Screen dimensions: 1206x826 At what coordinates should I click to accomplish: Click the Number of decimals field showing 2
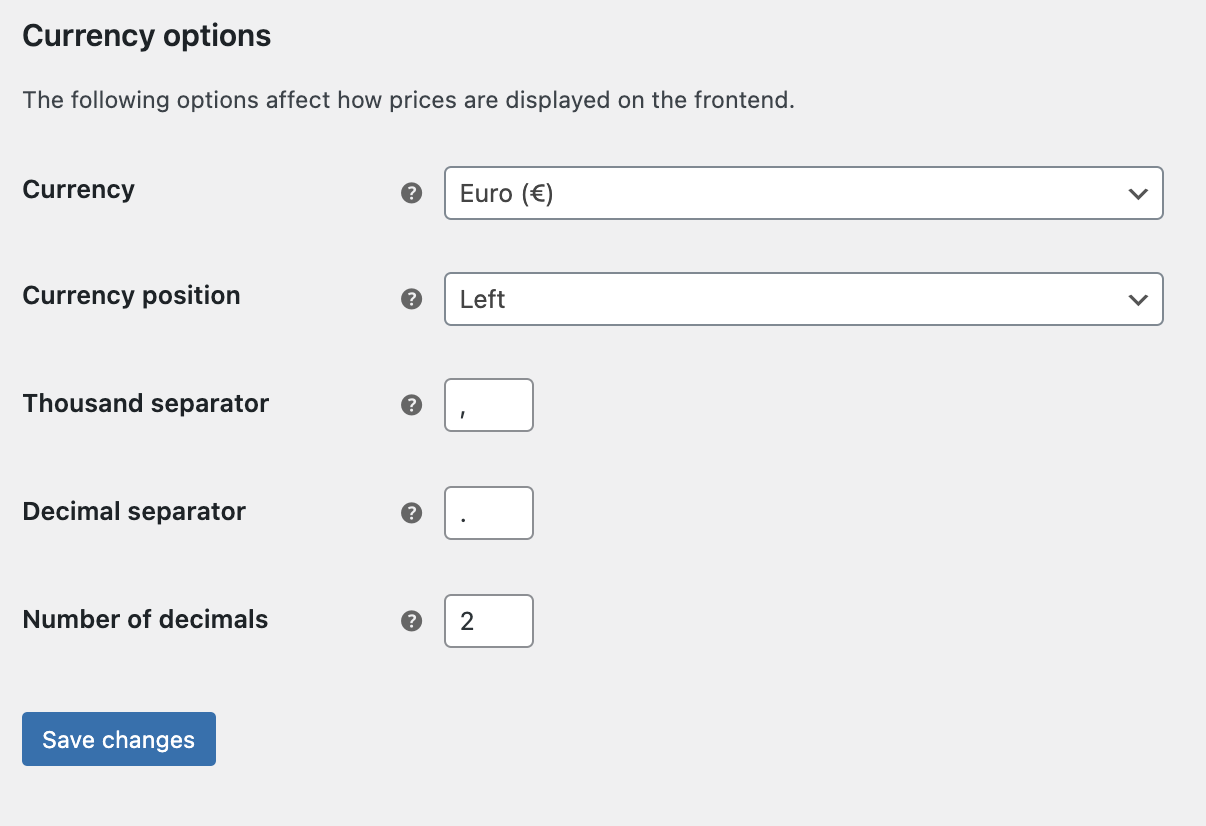(488, 621)
